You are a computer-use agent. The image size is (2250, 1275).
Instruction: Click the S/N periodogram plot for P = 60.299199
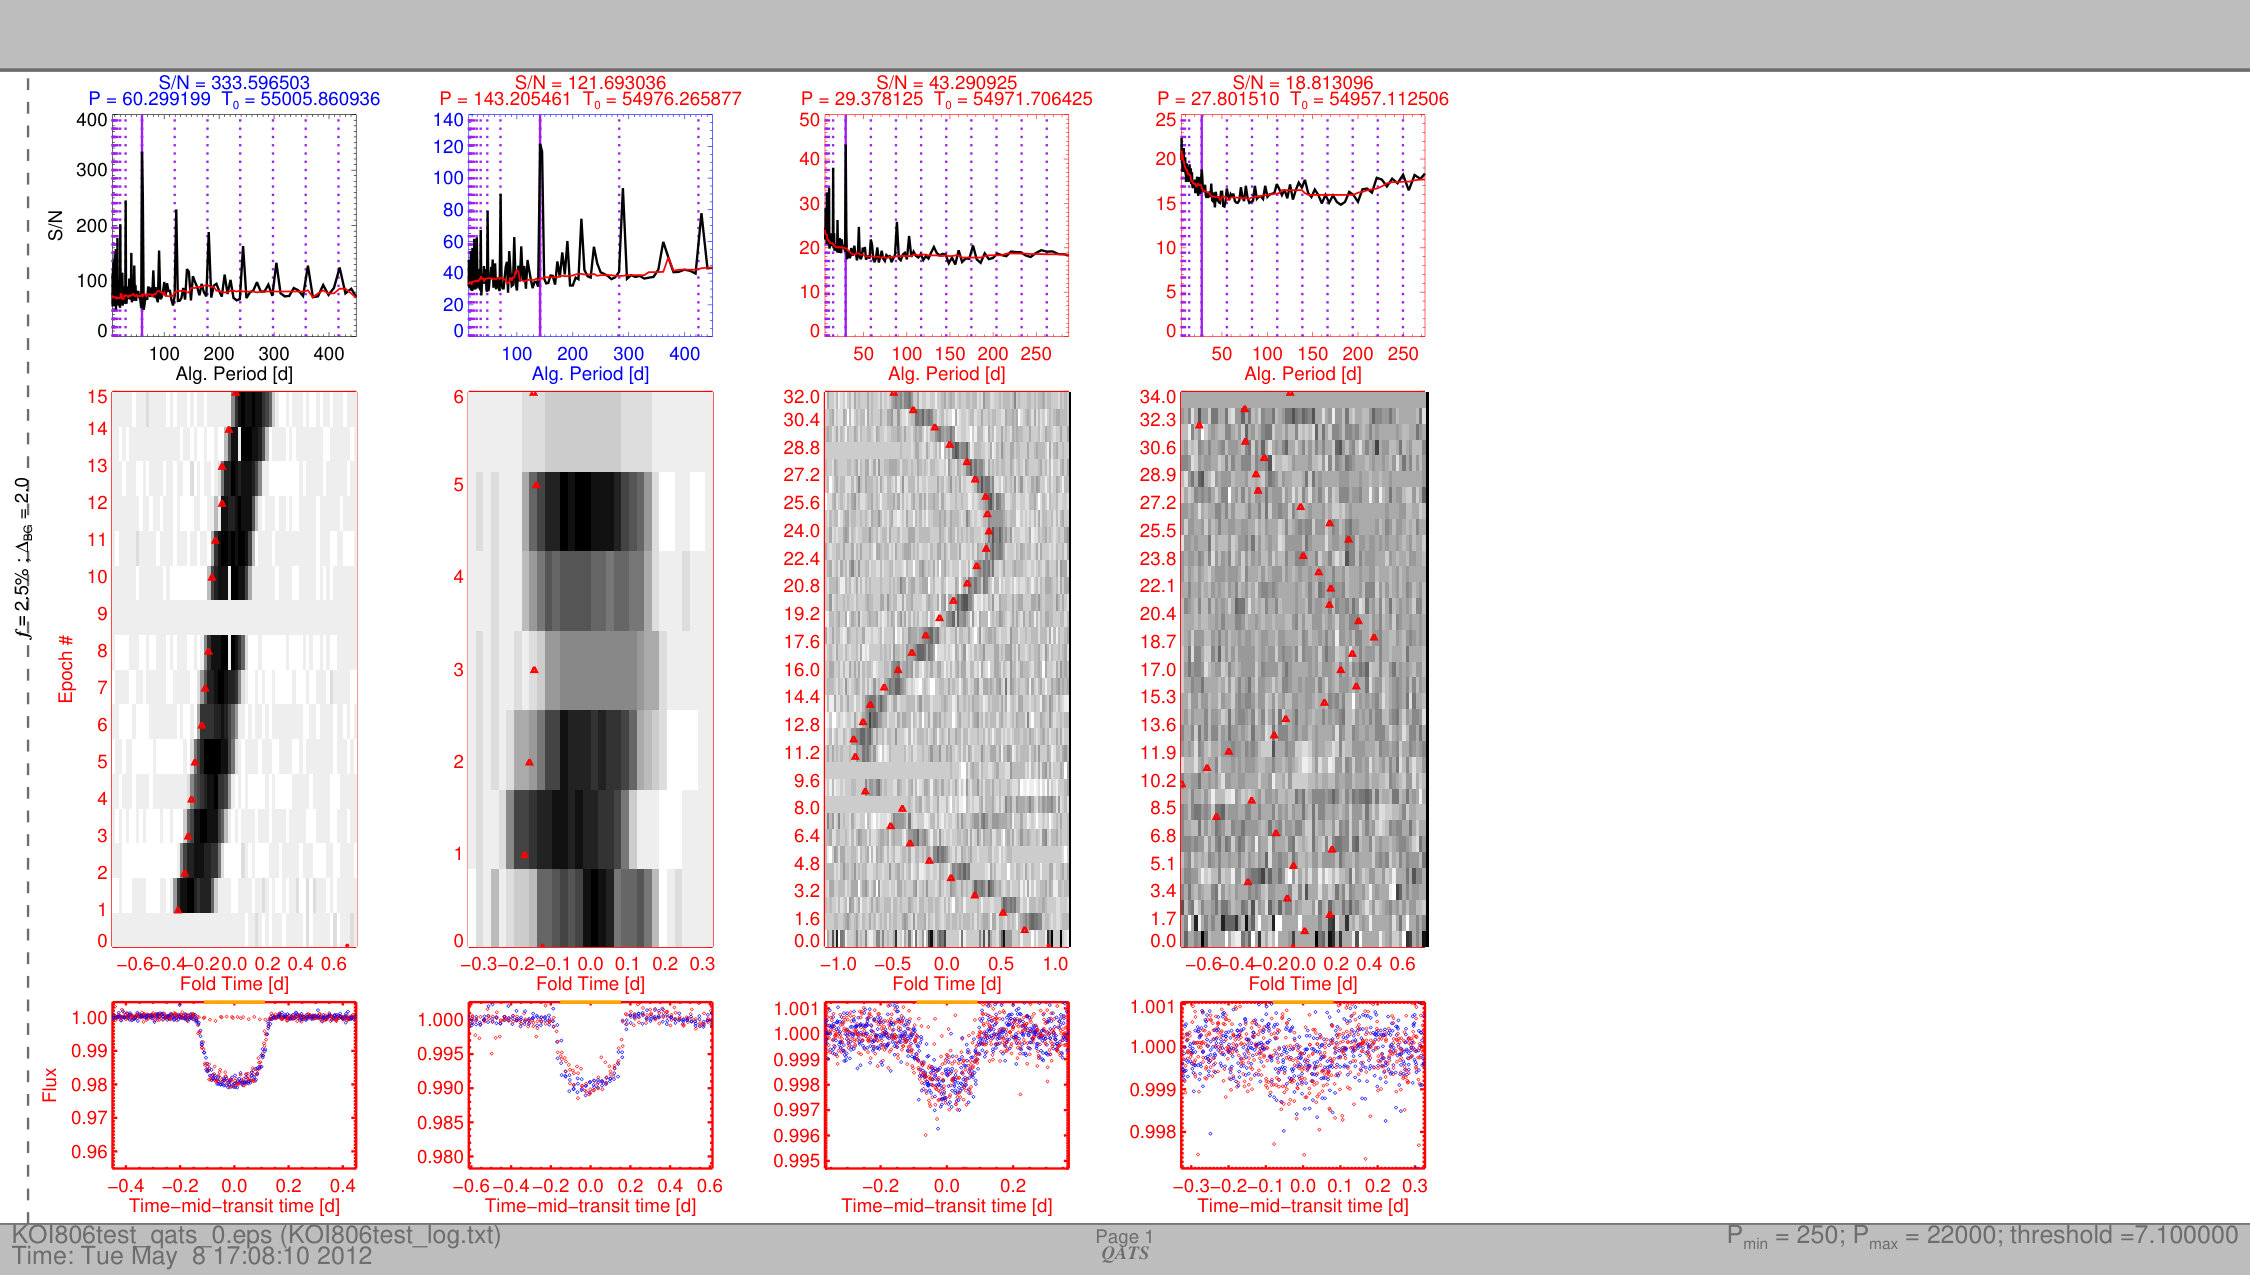[x=234, y=226]
